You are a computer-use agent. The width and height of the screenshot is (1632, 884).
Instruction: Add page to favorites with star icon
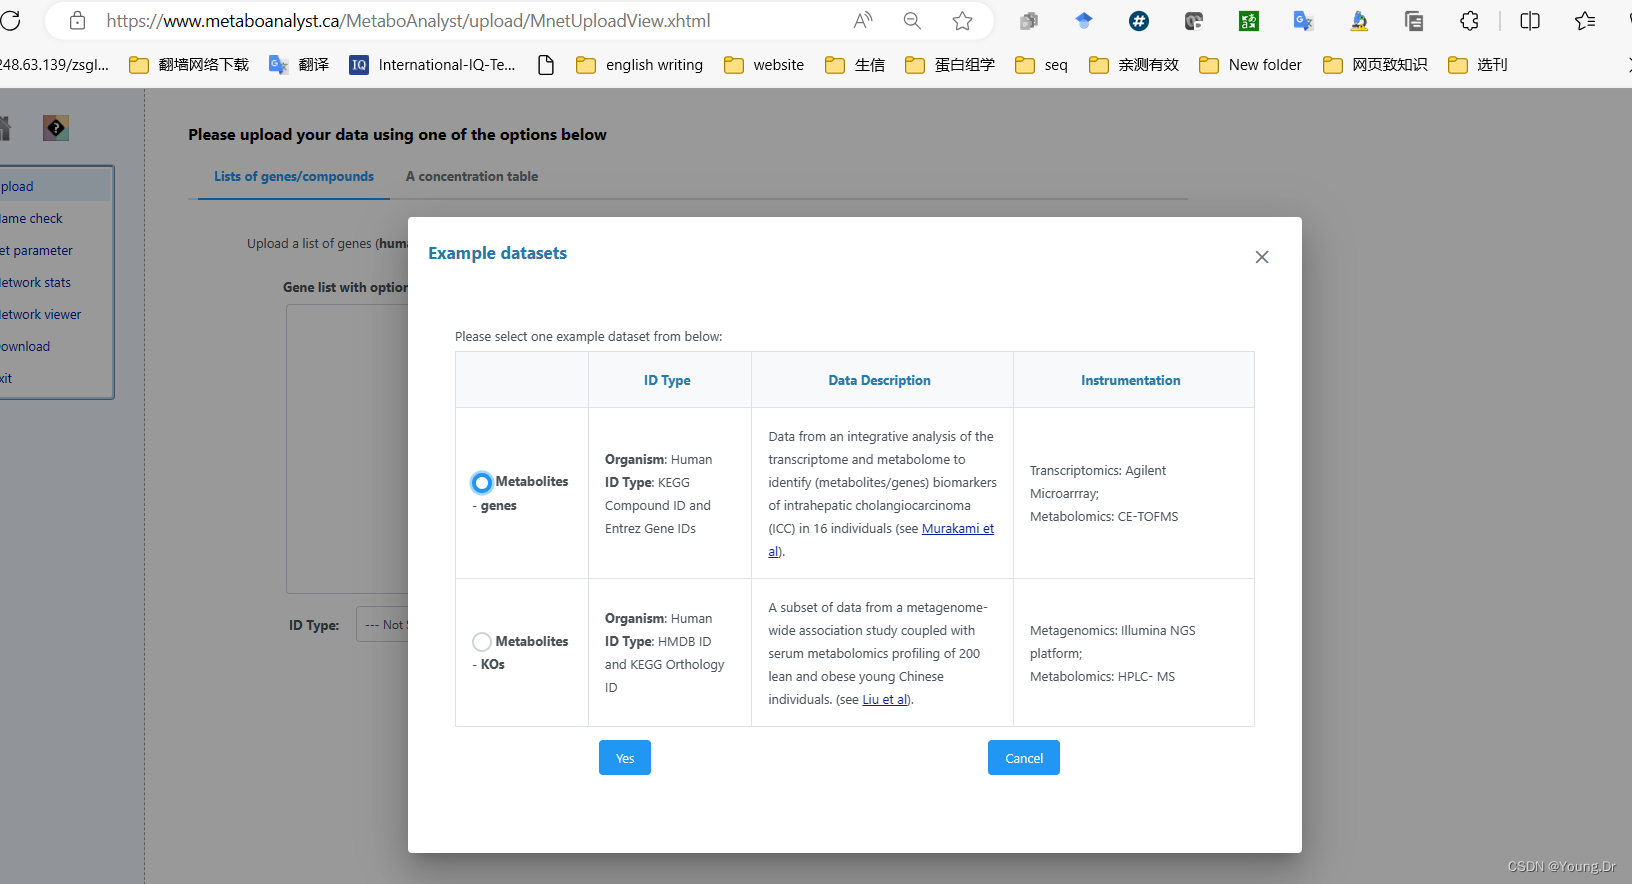click(962, 21)
